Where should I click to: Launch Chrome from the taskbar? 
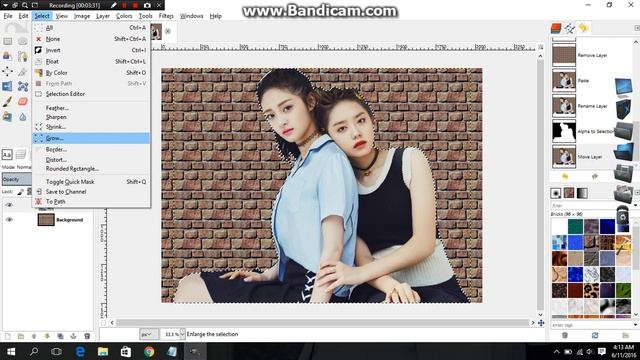click(149, 351)
